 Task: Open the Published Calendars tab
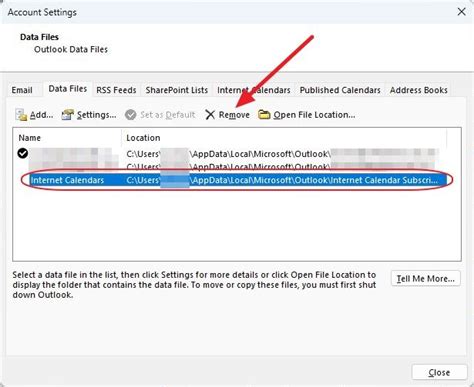340,90
